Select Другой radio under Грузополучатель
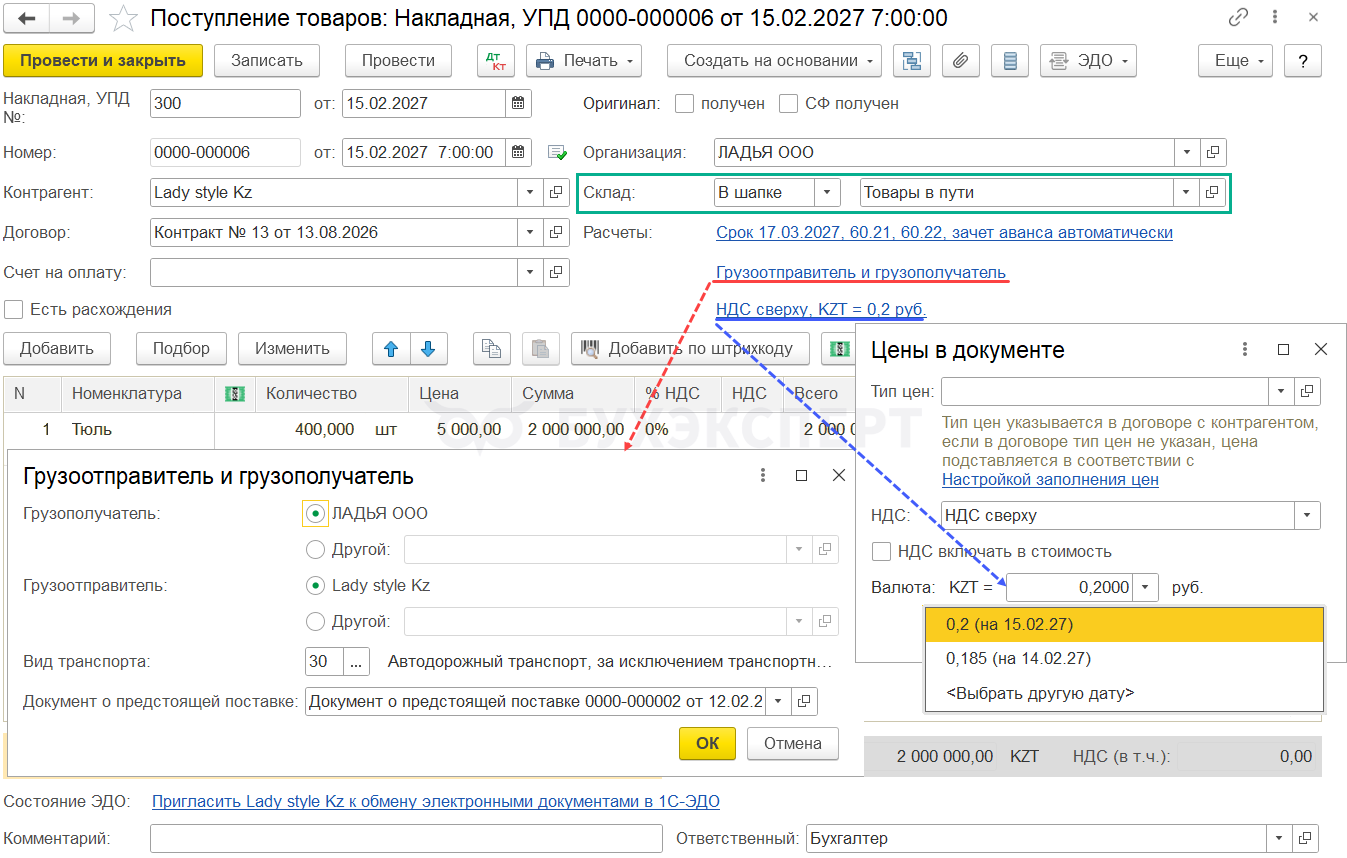 [x=315, y=549]
